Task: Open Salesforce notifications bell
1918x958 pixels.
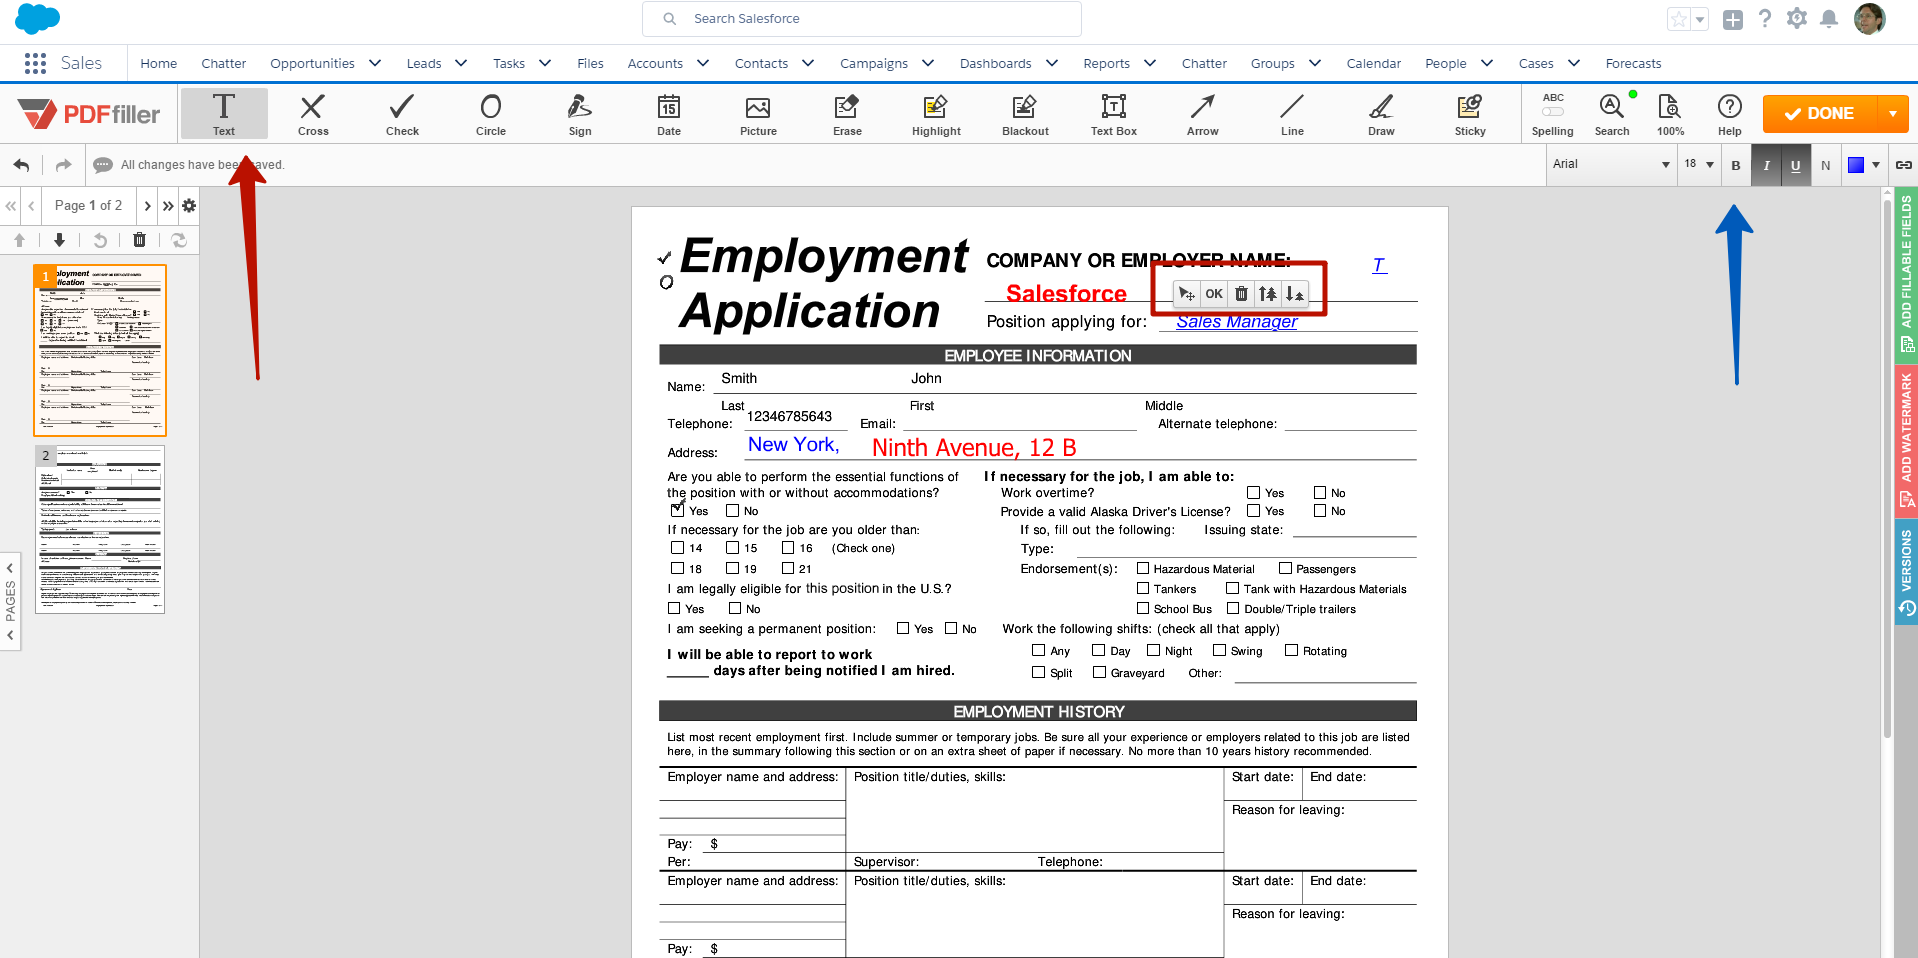Action: tap(1829, 18)
